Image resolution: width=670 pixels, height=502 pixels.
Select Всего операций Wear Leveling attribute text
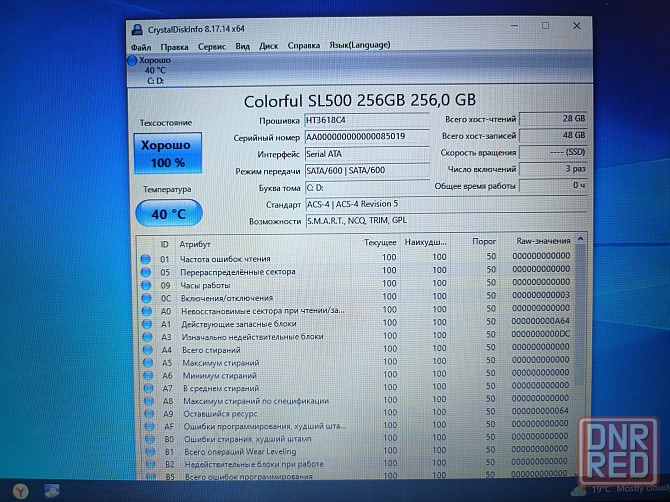click(x=240, y=452)
